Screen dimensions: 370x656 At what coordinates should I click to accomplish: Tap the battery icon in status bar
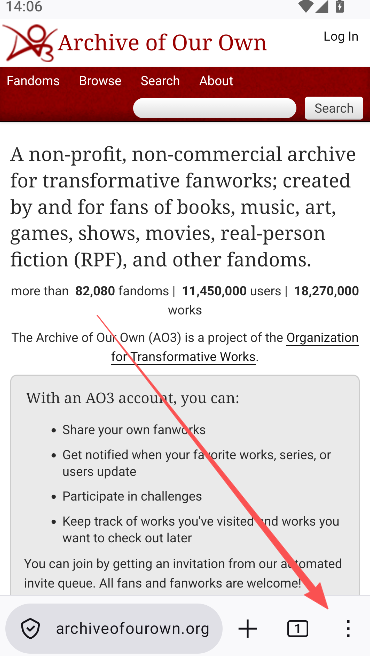point(339,6)
